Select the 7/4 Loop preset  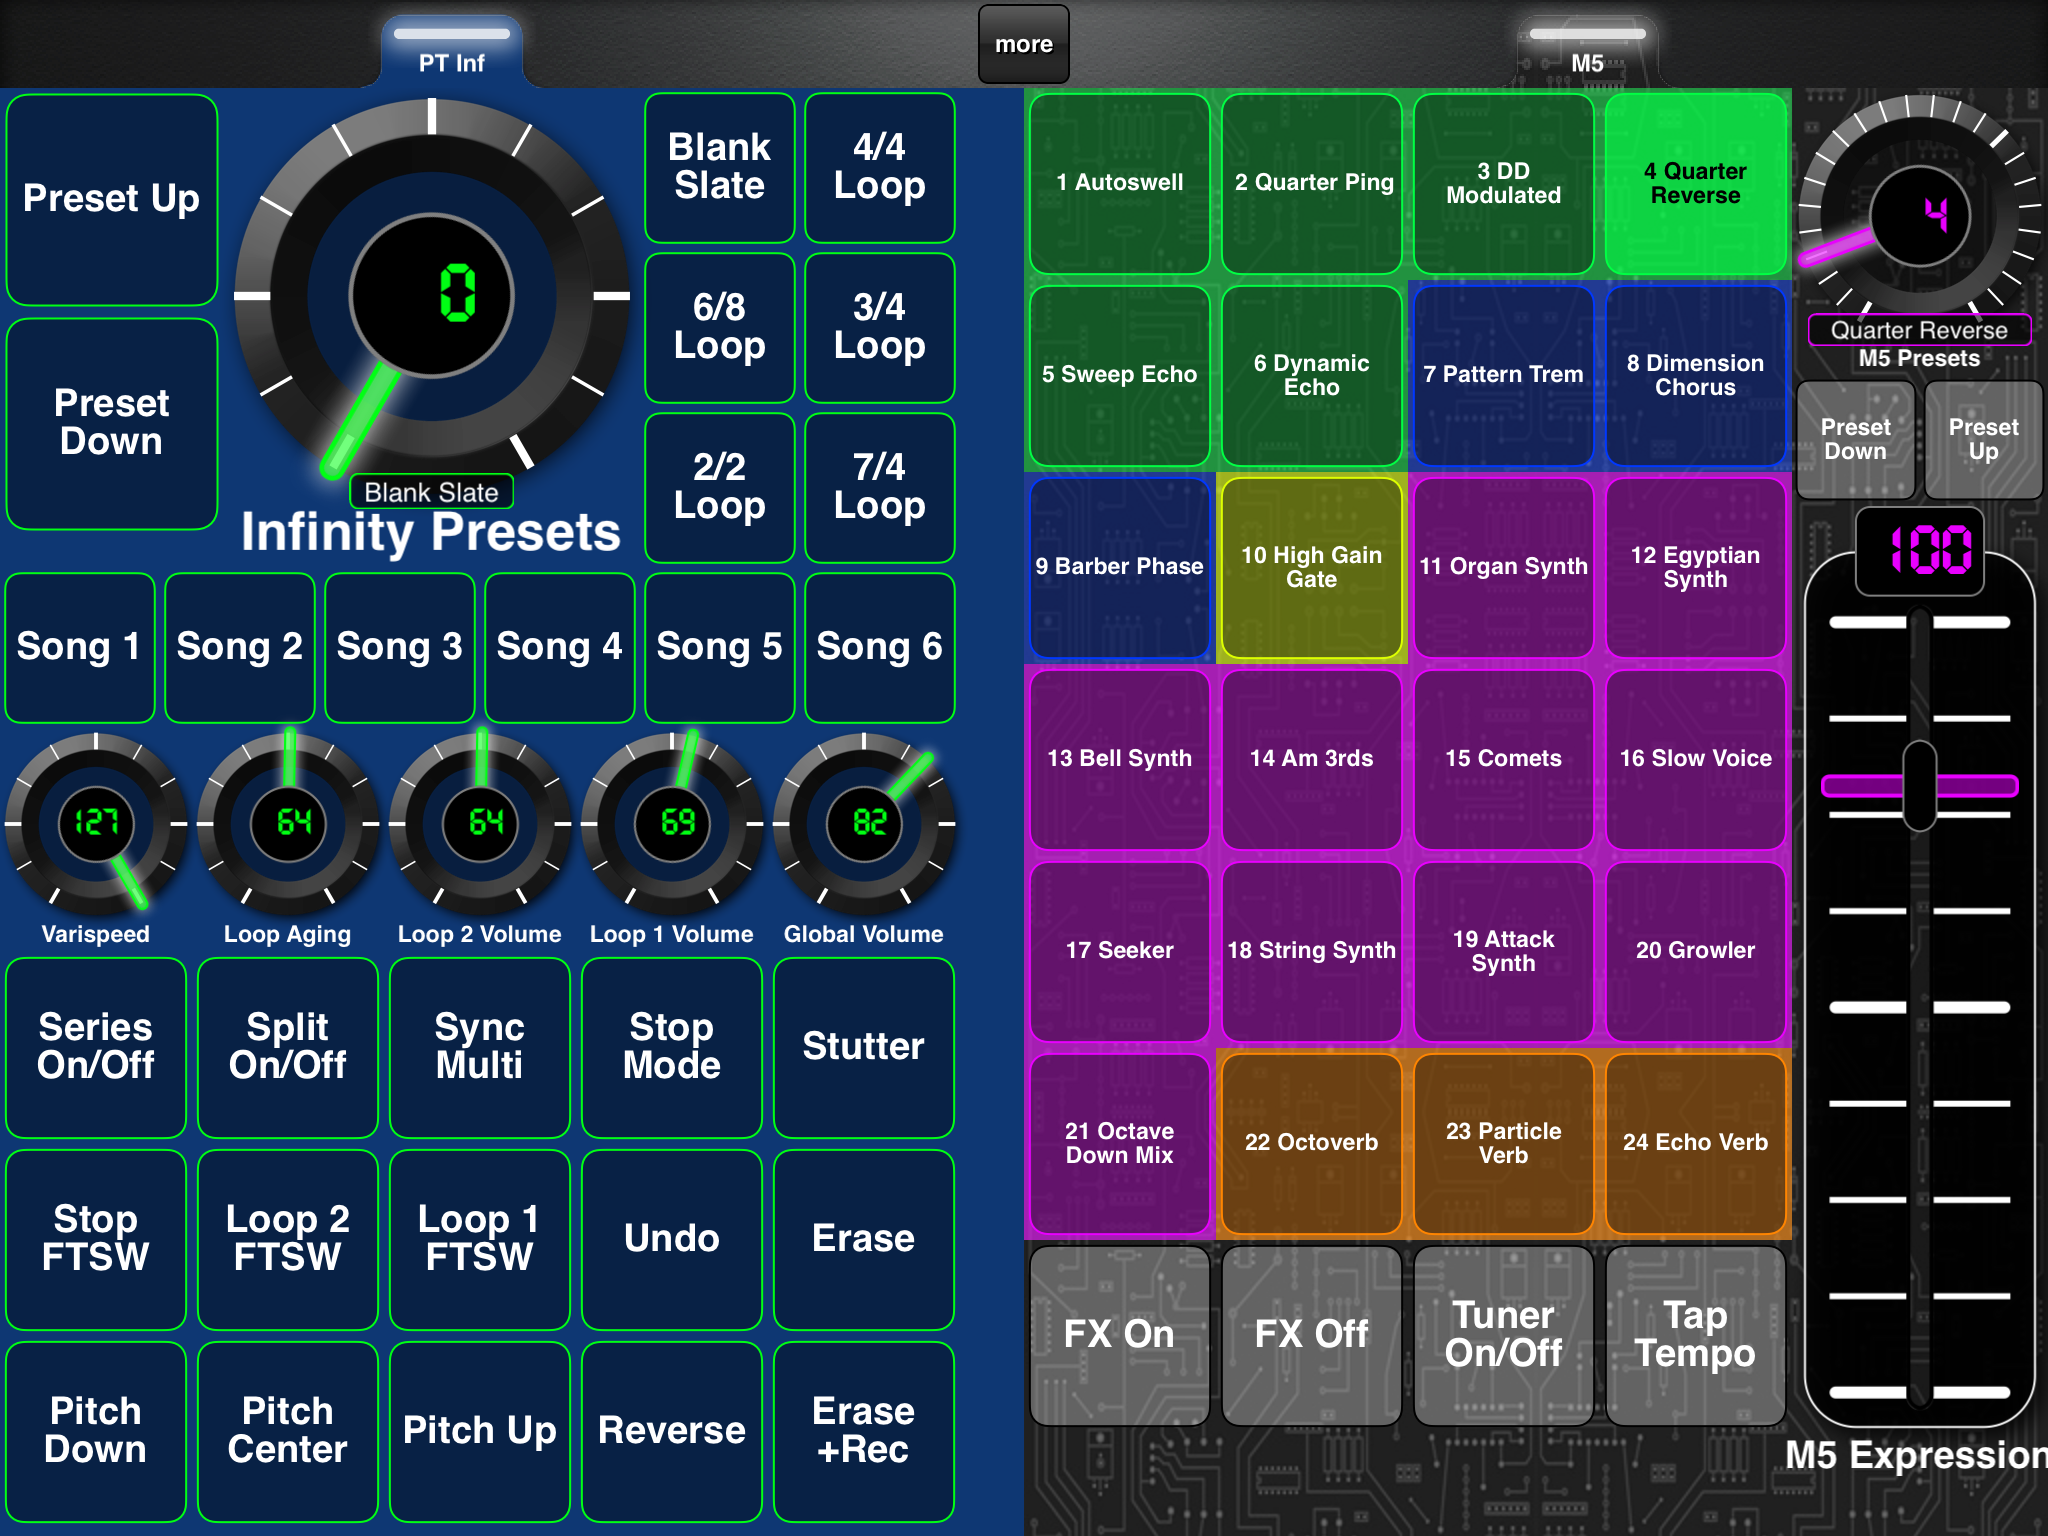[880, 487]
